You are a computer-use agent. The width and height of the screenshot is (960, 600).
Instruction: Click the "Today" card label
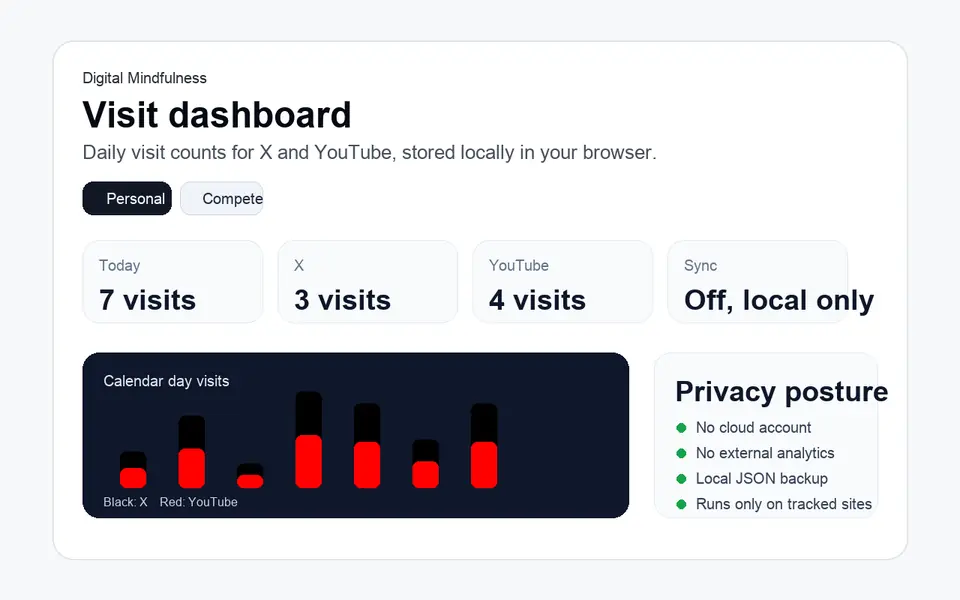pos(120,266)
